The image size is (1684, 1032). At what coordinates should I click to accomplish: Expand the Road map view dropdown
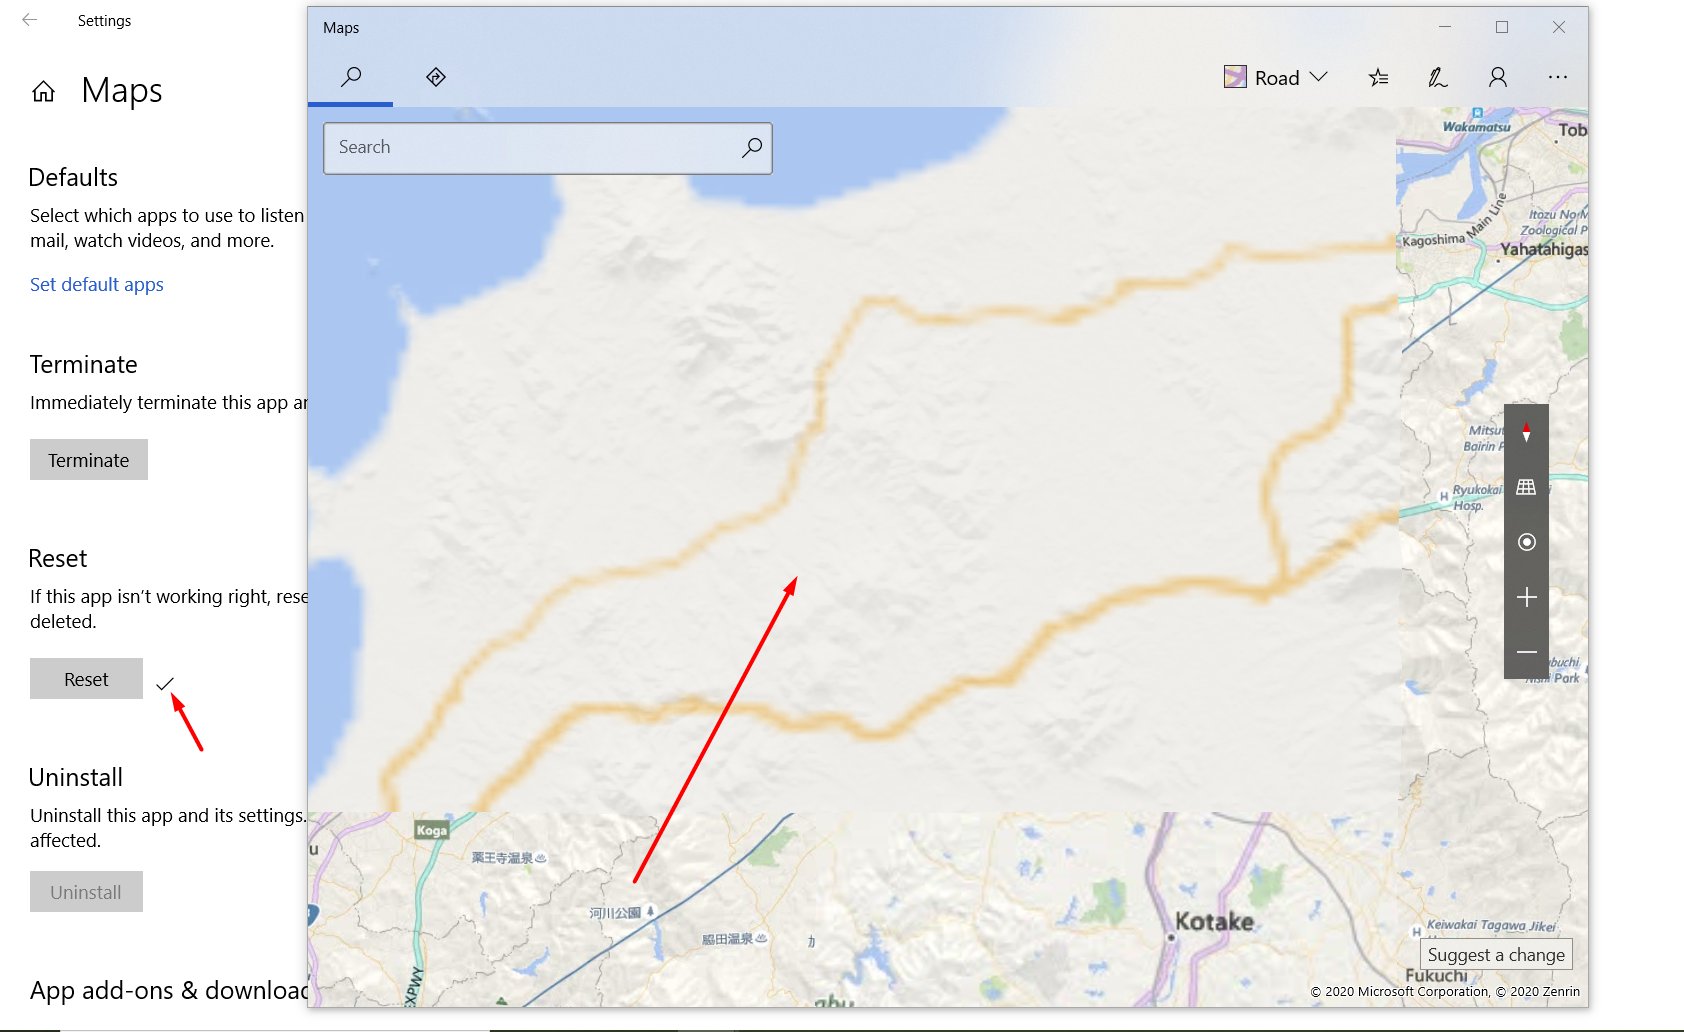pyautogui.click(x=1276, y=77)
